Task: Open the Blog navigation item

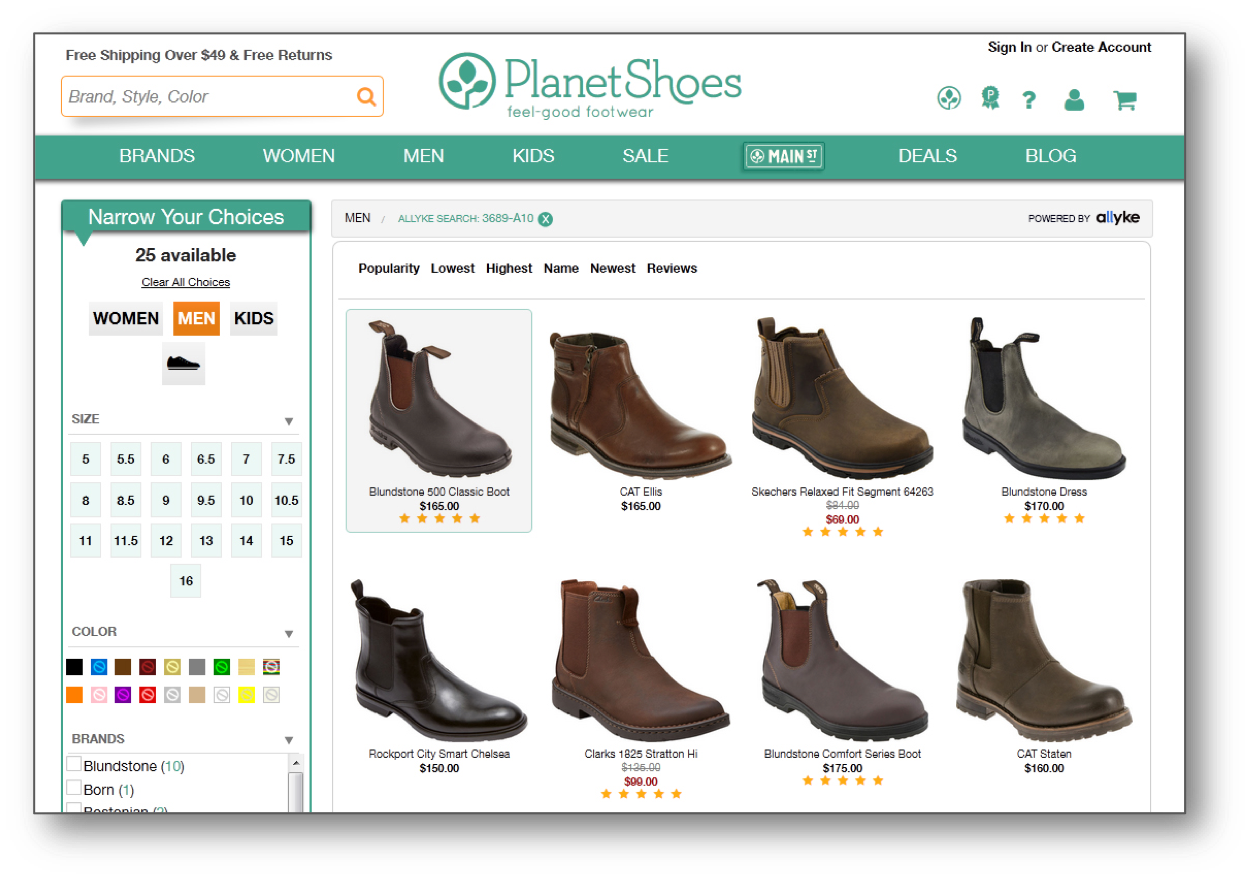Action: pos(1051,156)
